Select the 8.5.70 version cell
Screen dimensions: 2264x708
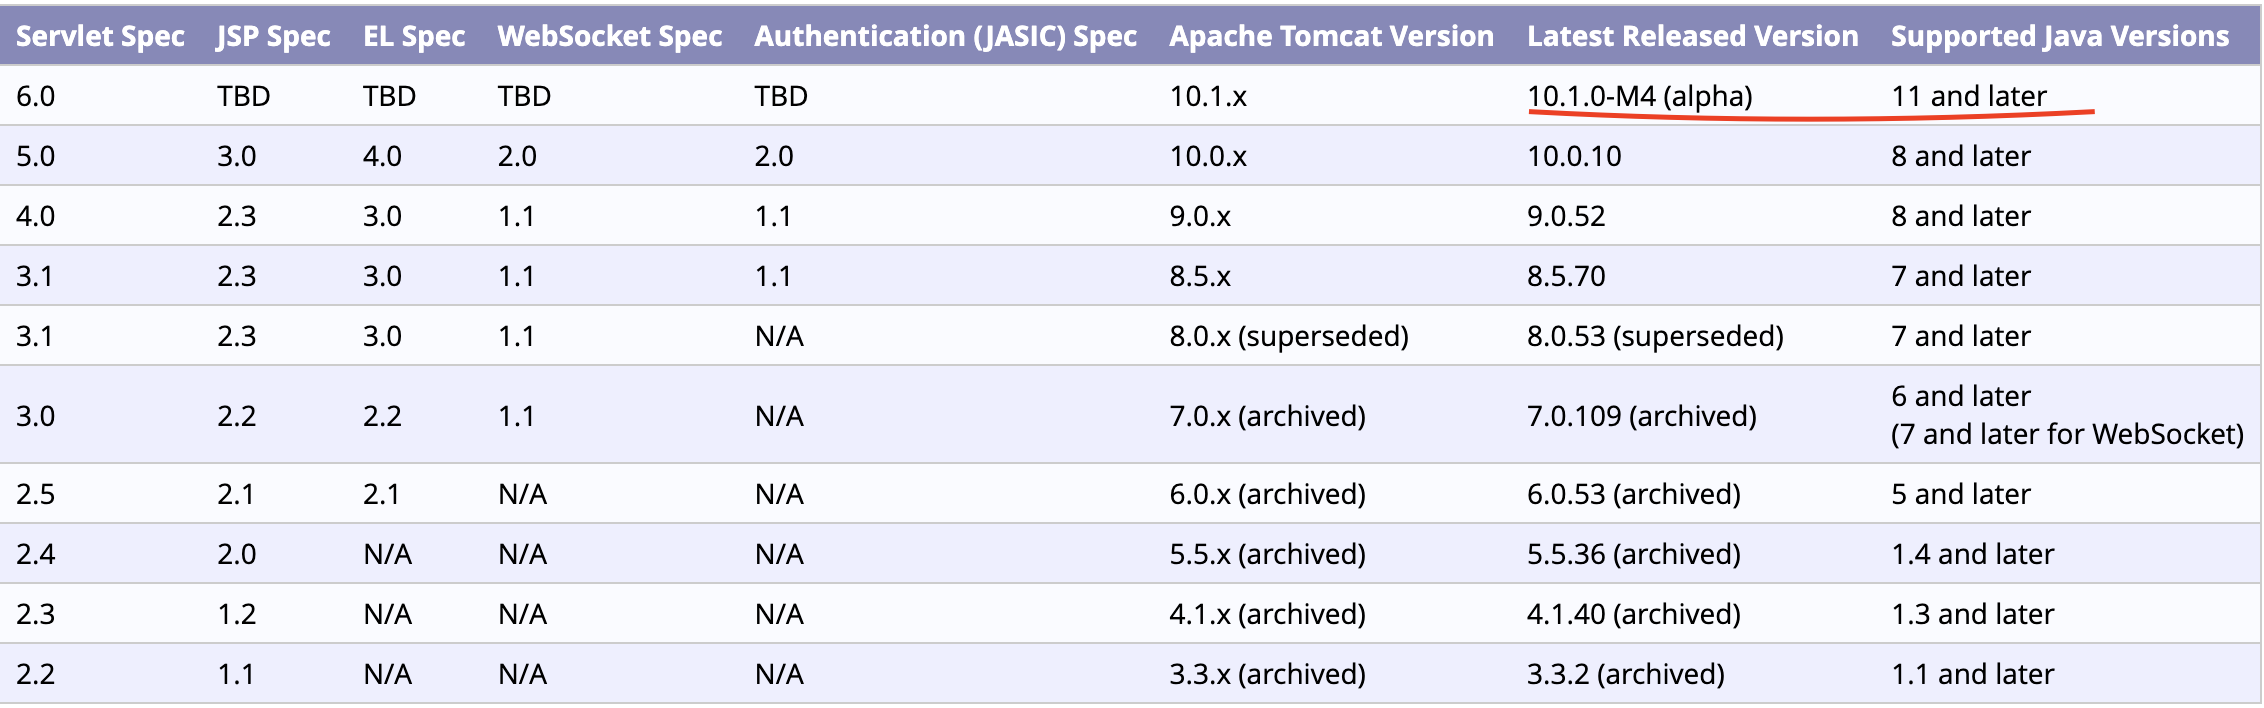(x=1566, y=276)
